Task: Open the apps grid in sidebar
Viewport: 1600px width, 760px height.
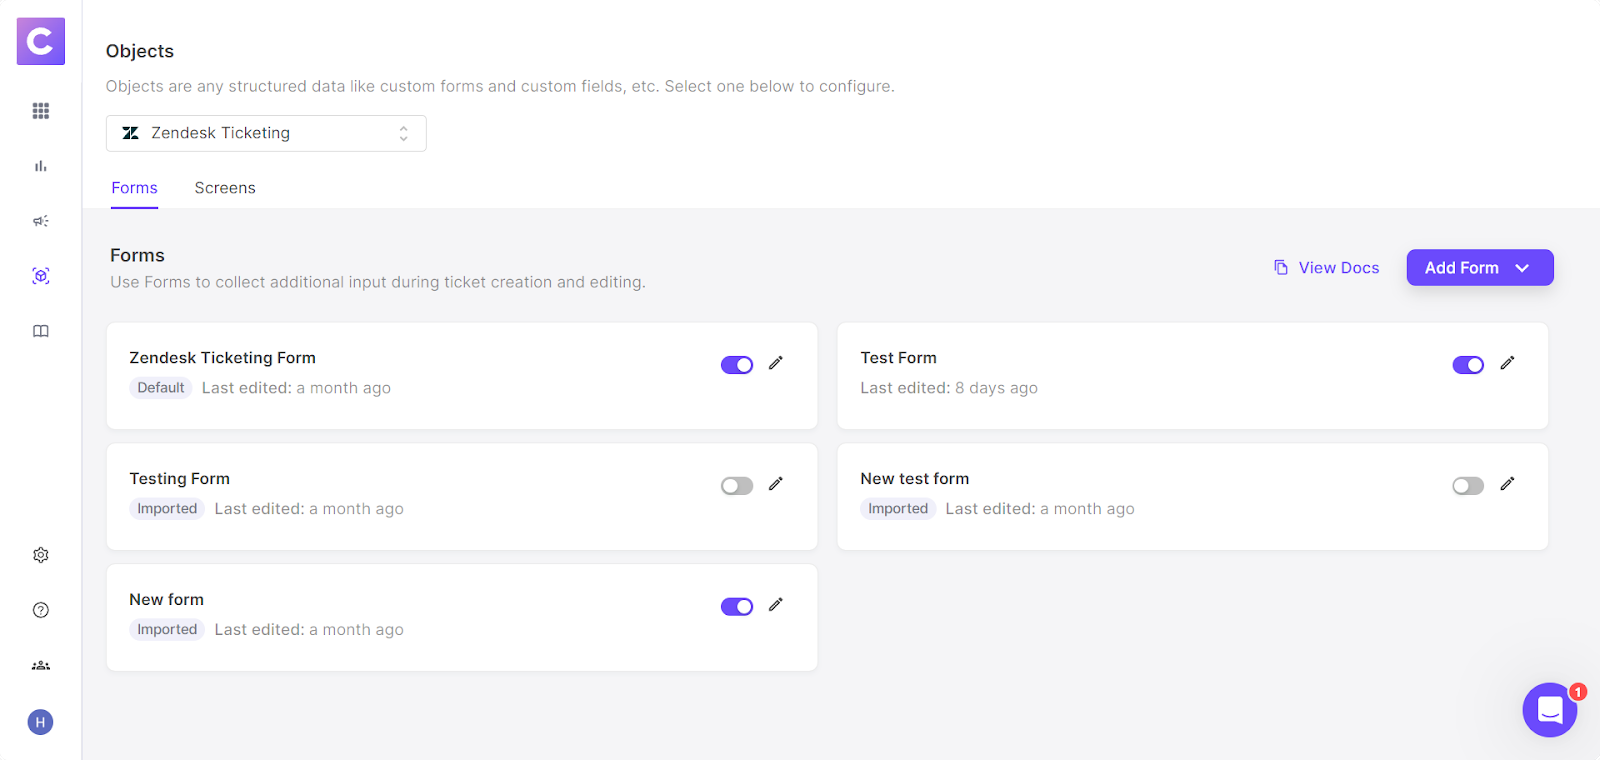Action: tap(41, 111)
